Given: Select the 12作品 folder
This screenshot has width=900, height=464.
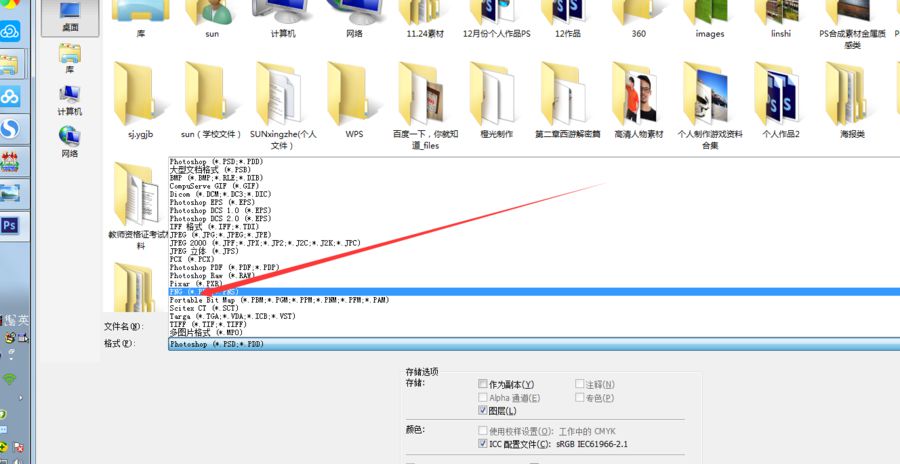Looking at the screenshot, I should click(x=568, y=18).
